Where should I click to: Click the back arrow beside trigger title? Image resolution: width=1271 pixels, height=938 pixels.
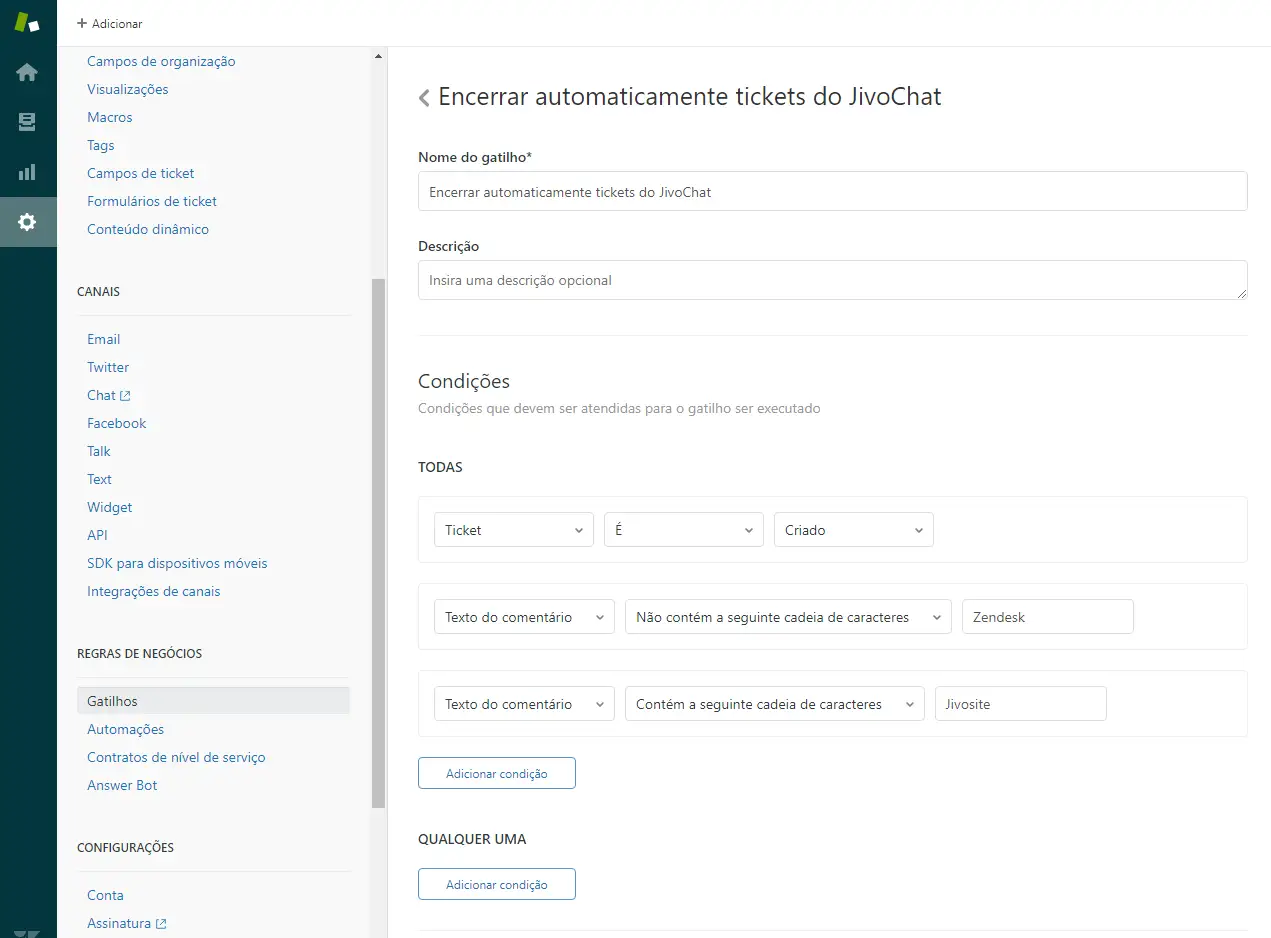[x=425, y=97]
